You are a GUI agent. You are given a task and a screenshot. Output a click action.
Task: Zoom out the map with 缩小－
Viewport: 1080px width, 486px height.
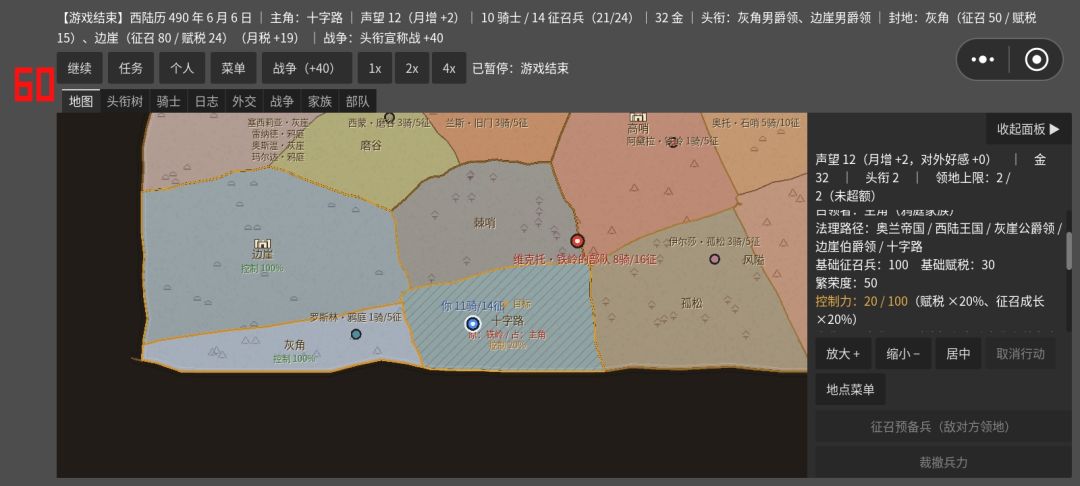903,354
